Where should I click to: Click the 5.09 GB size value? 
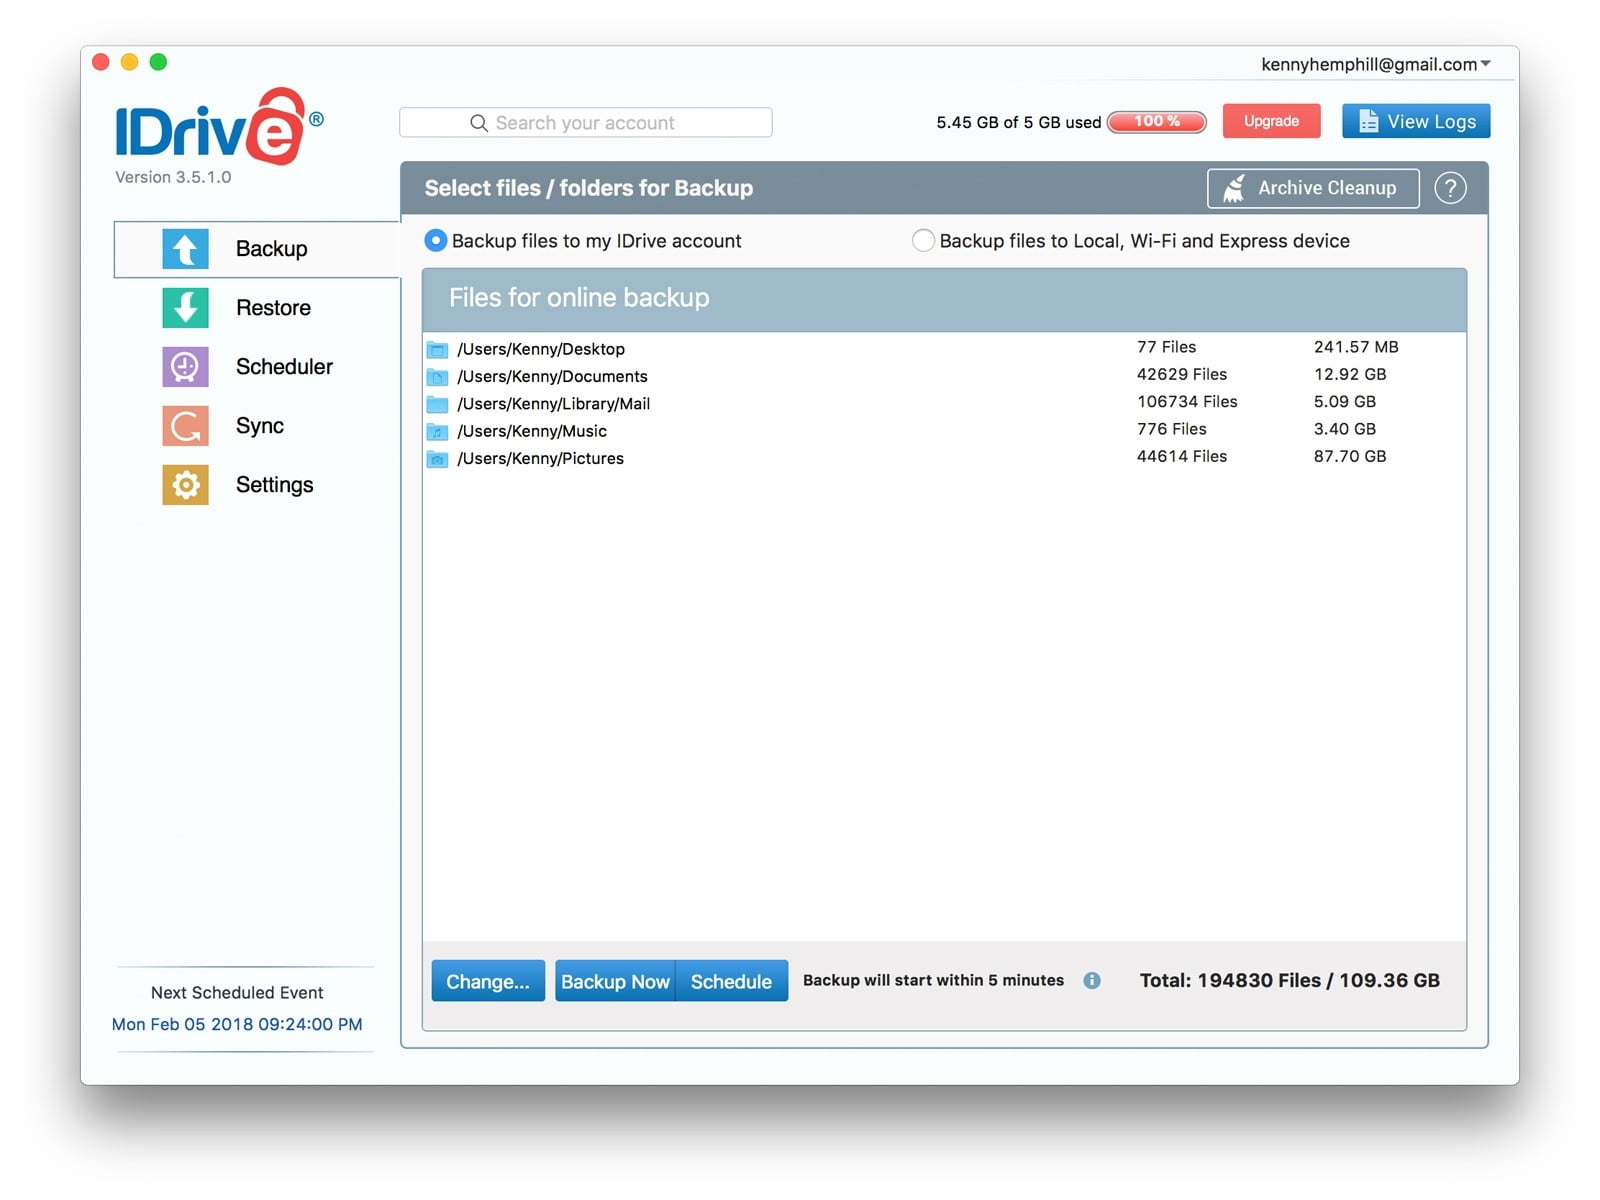point(1345,401)
